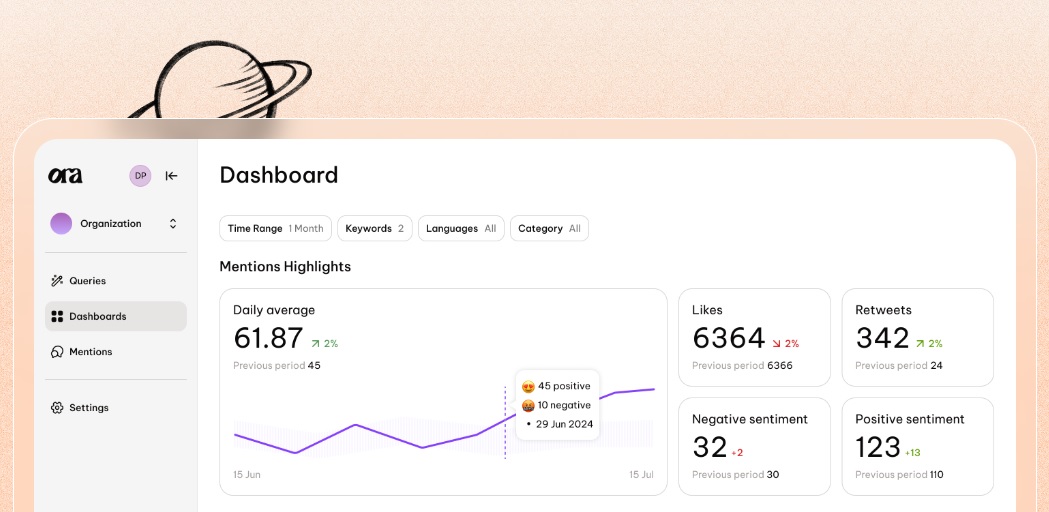Click Previous period 45 under Daily average

(x=276, y=365)
